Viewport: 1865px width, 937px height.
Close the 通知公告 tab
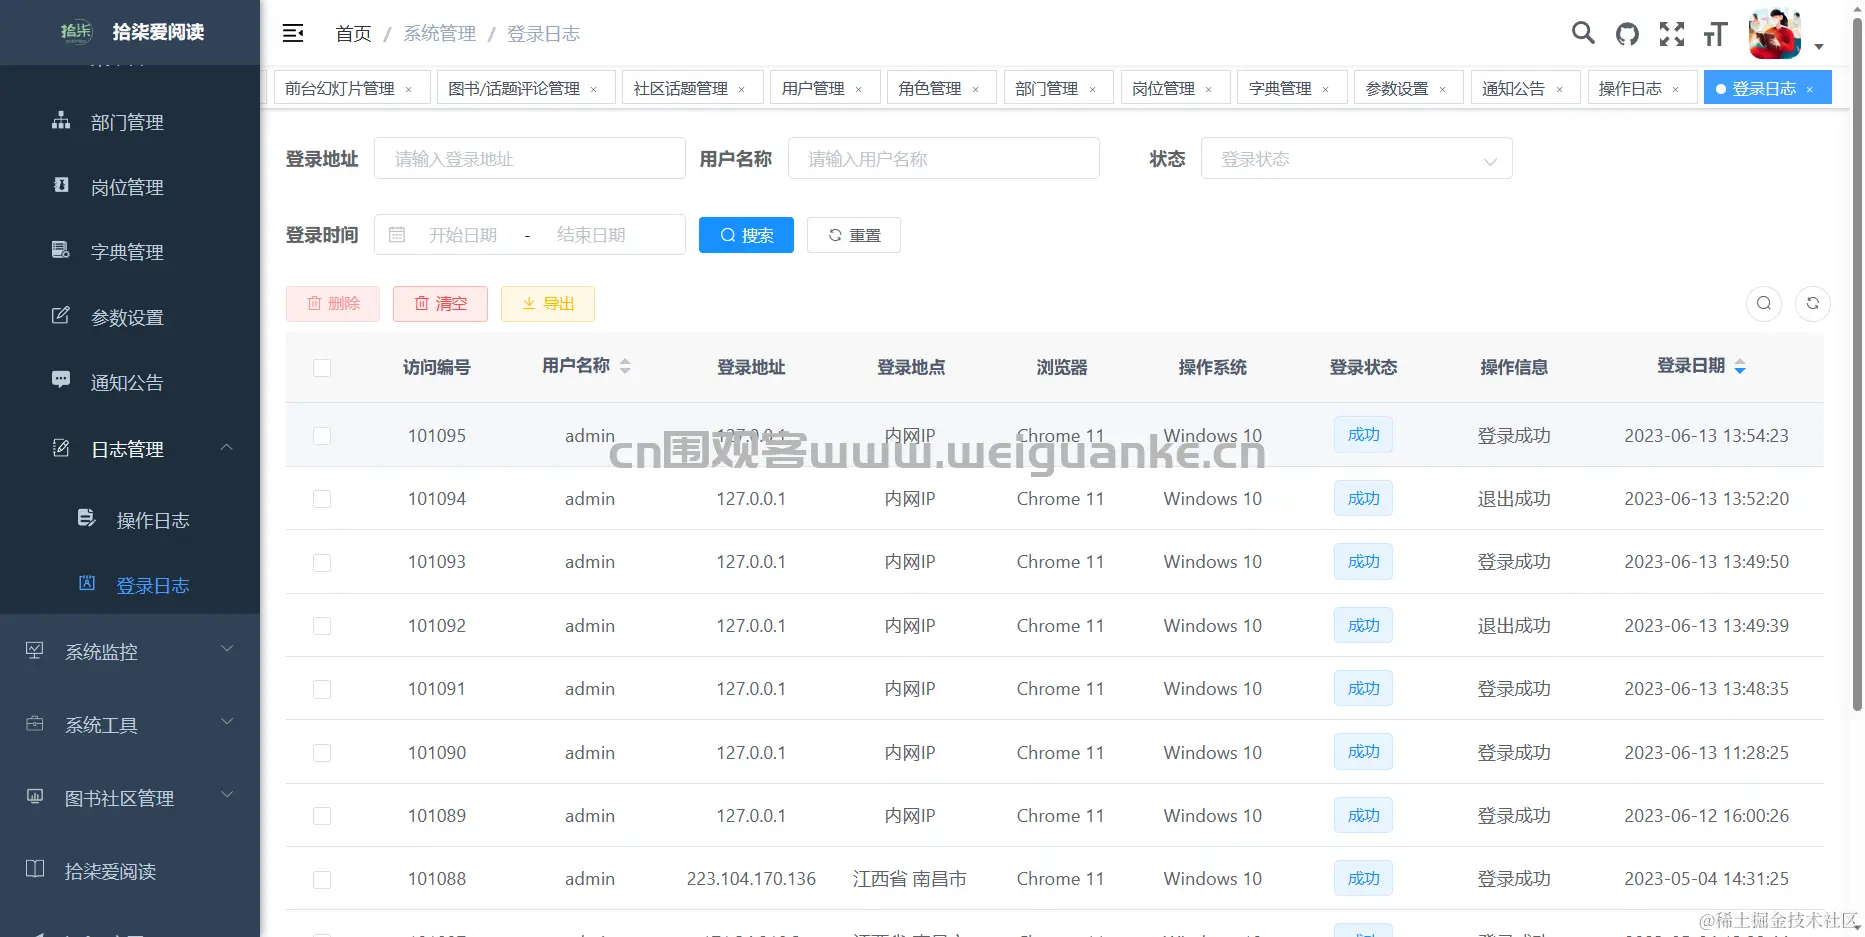pyautogui.click(x=1559, y=90)
